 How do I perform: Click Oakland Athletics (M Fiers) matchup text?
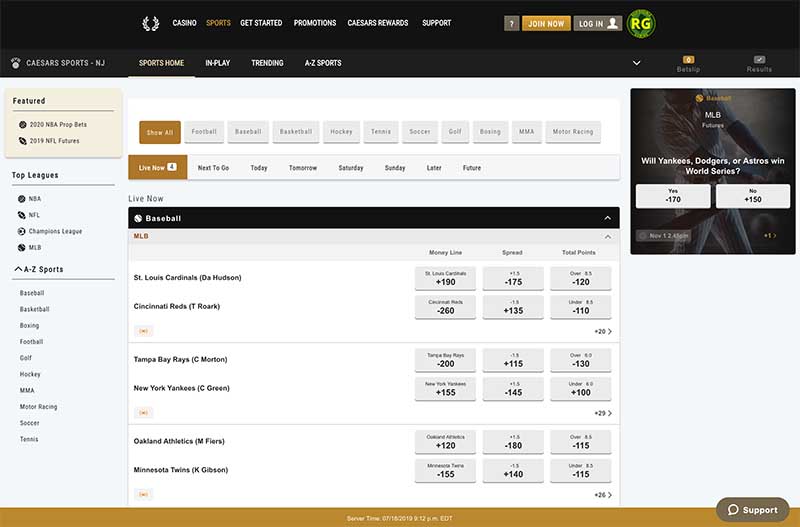pyautogui.click(x=179, y=441)
